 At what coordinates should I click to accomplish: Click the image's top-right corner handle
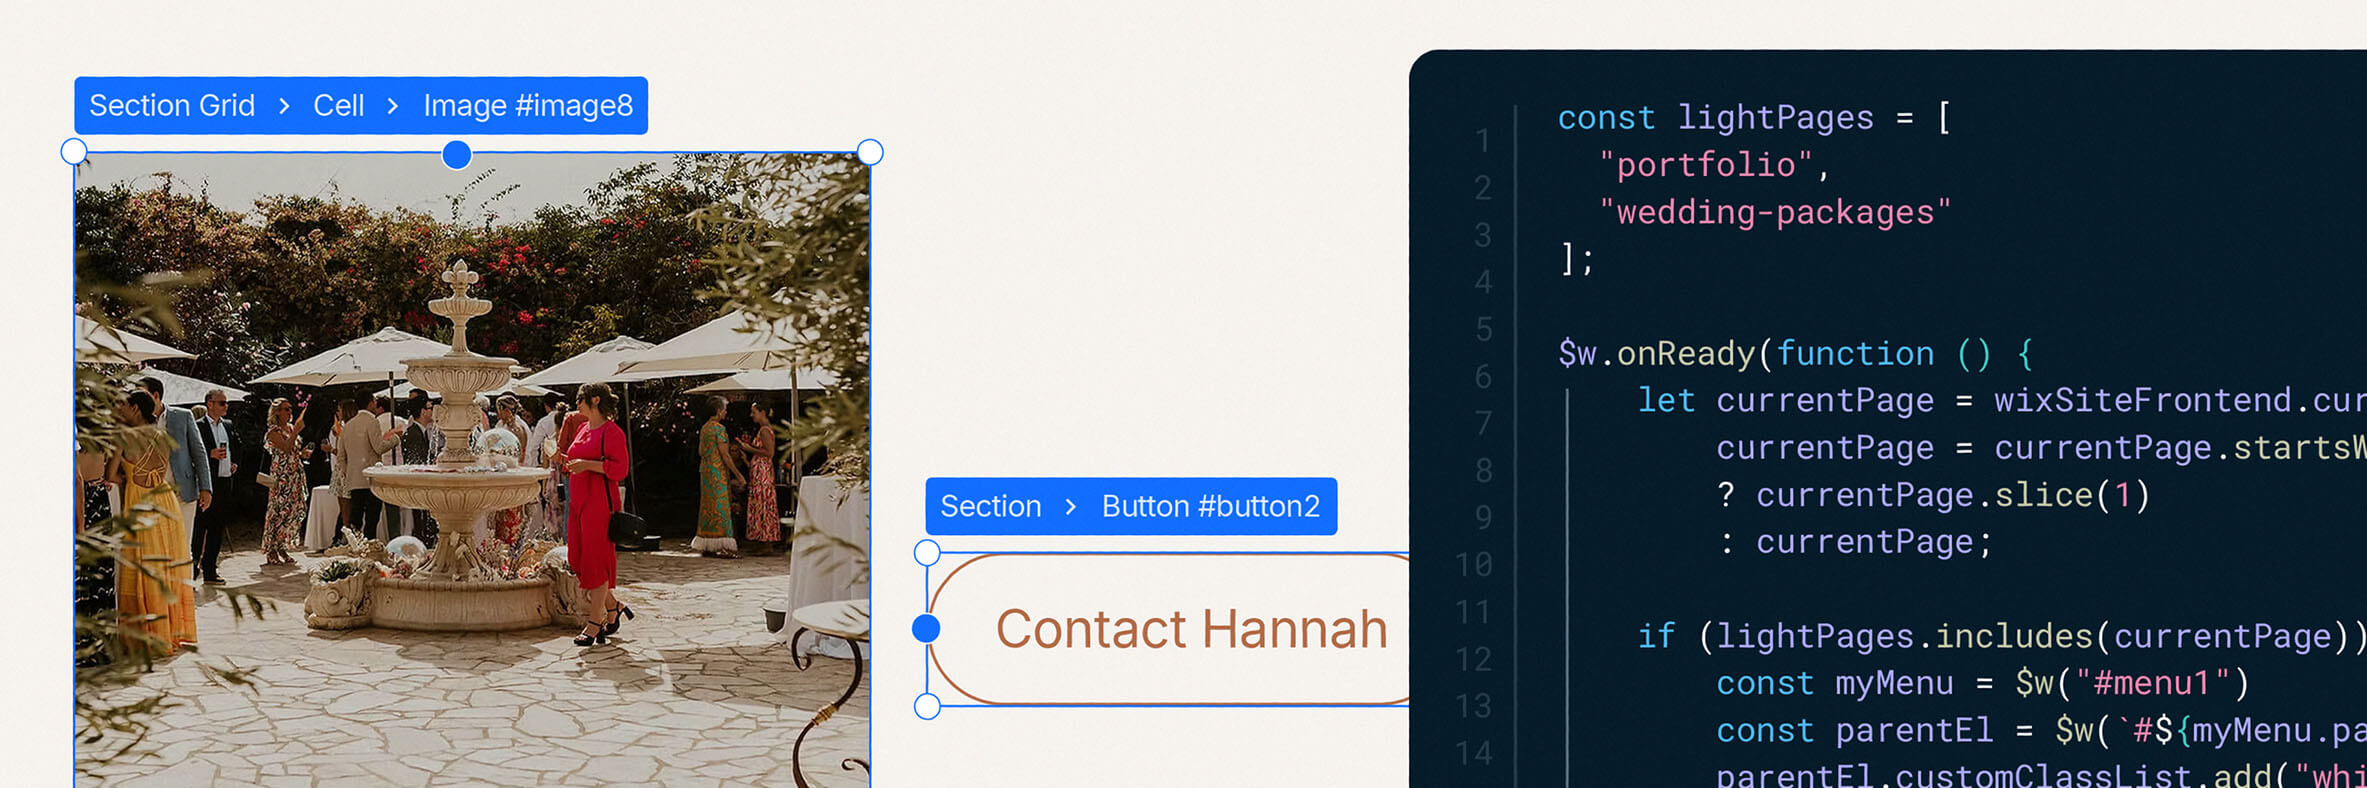coord(870,152)
